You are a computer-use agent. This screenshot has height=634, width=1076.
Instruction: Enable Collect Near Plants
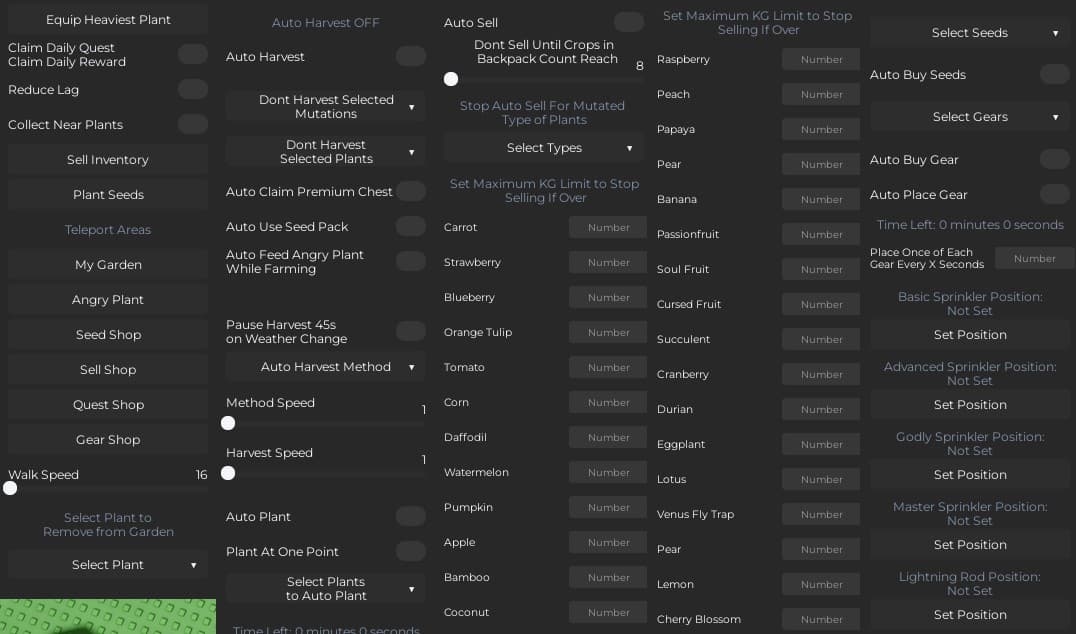point(192,124)
